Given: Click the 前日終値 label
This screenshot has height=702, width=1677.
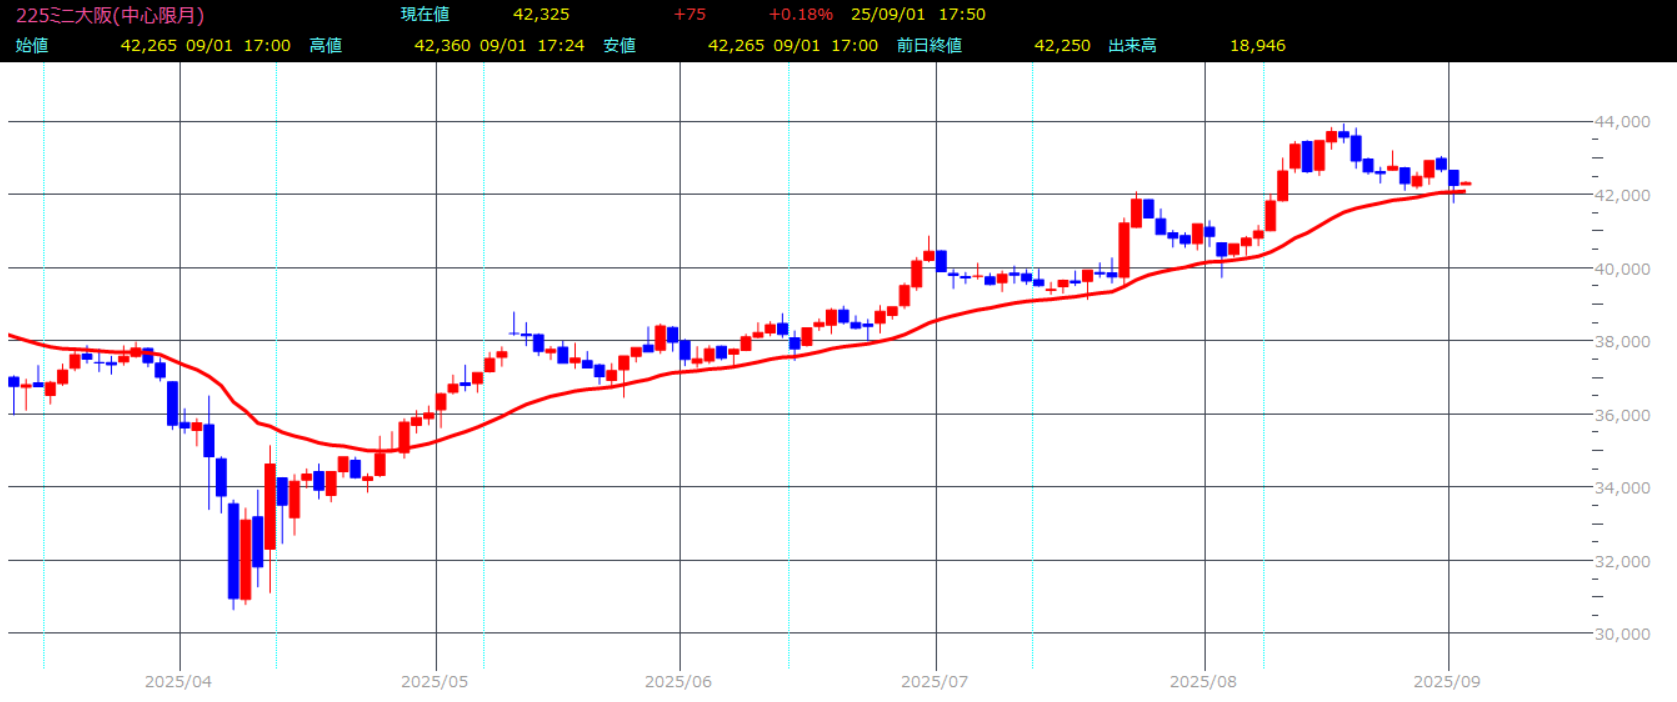Looking at the screenshot, I should pyautogui.click(x=929, y=46).
